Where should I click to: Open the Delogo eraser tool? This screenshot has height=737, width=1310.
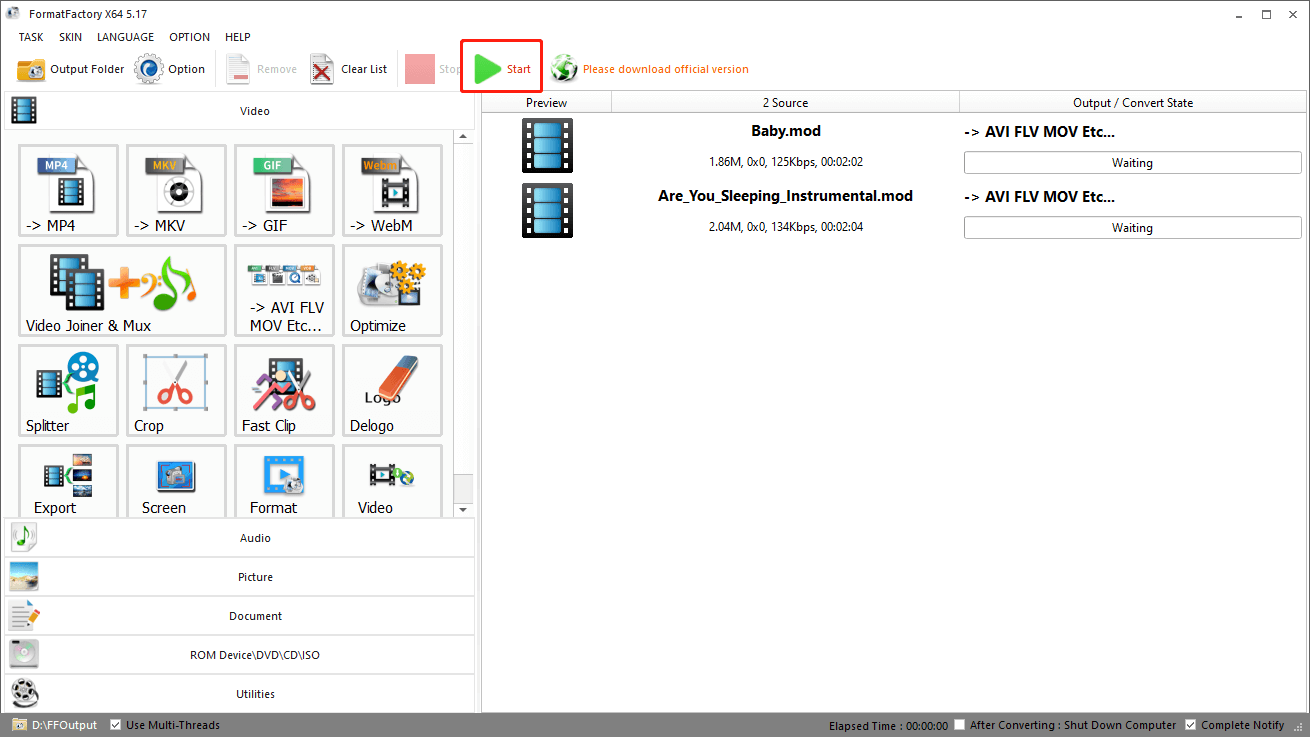click(x=392, y=390)
